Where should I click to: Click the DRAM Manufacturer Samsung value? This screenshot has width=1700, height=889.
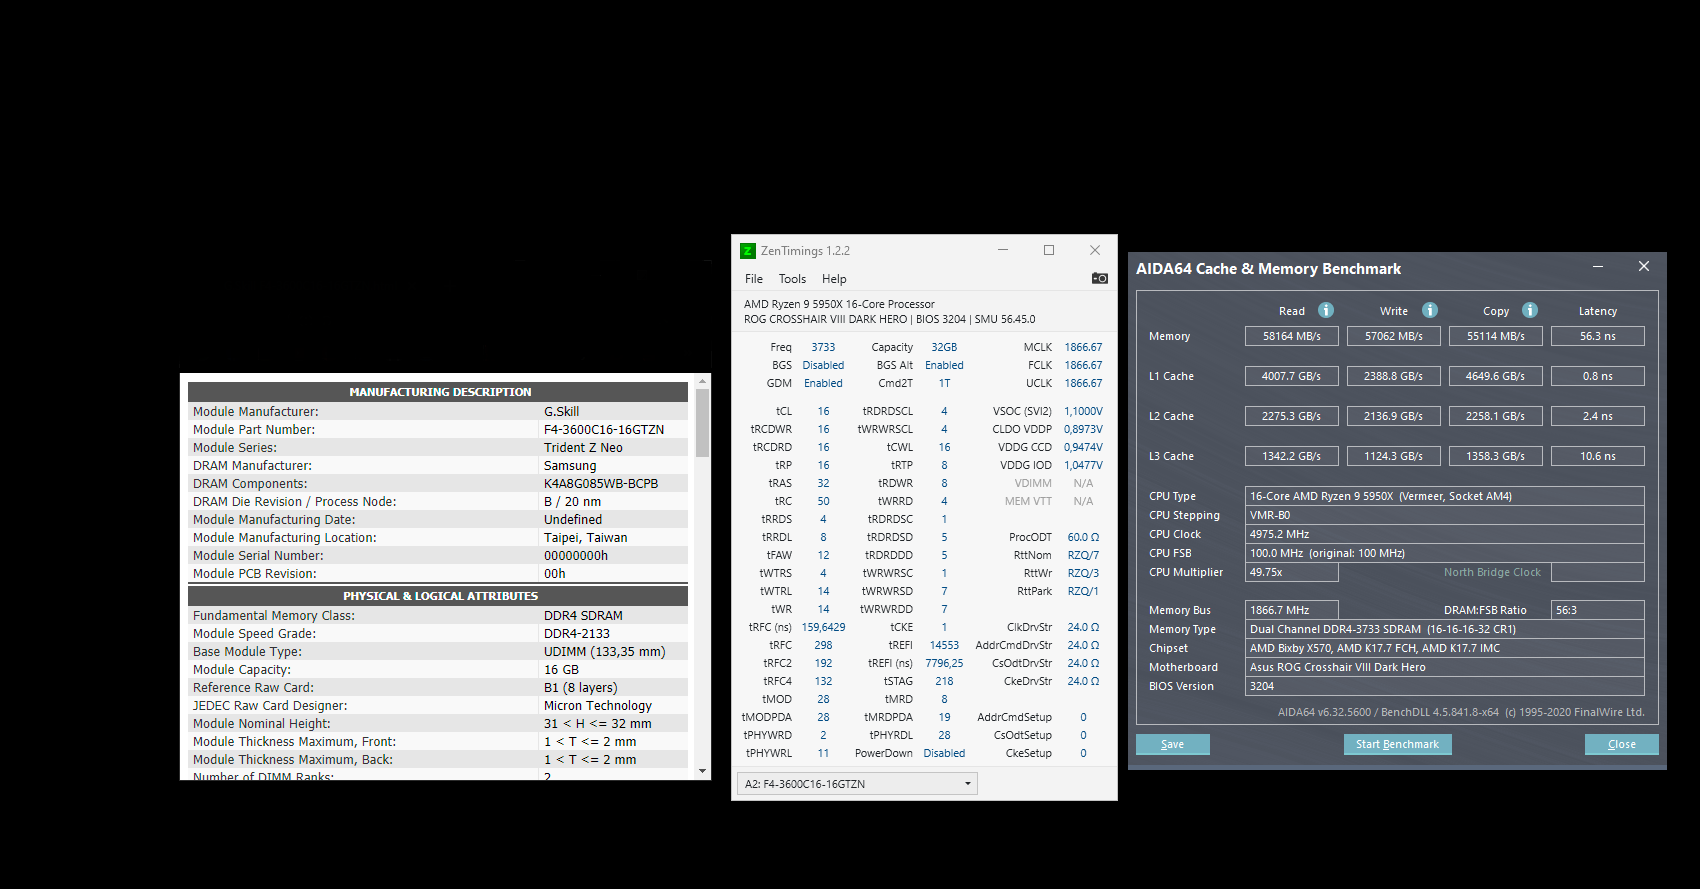click(x=570, y=465)
